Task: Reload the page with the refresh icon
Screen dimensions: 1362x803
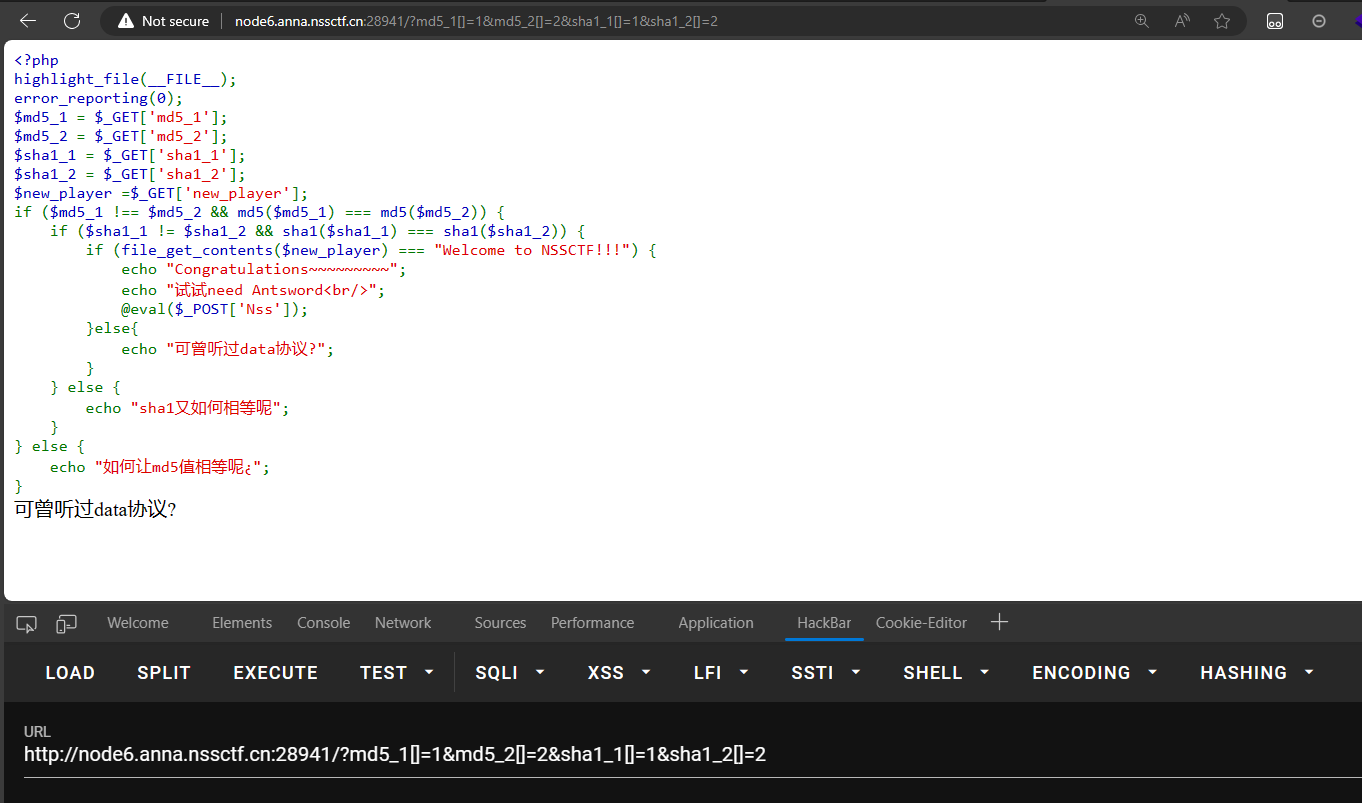Action: coord(72,21)
